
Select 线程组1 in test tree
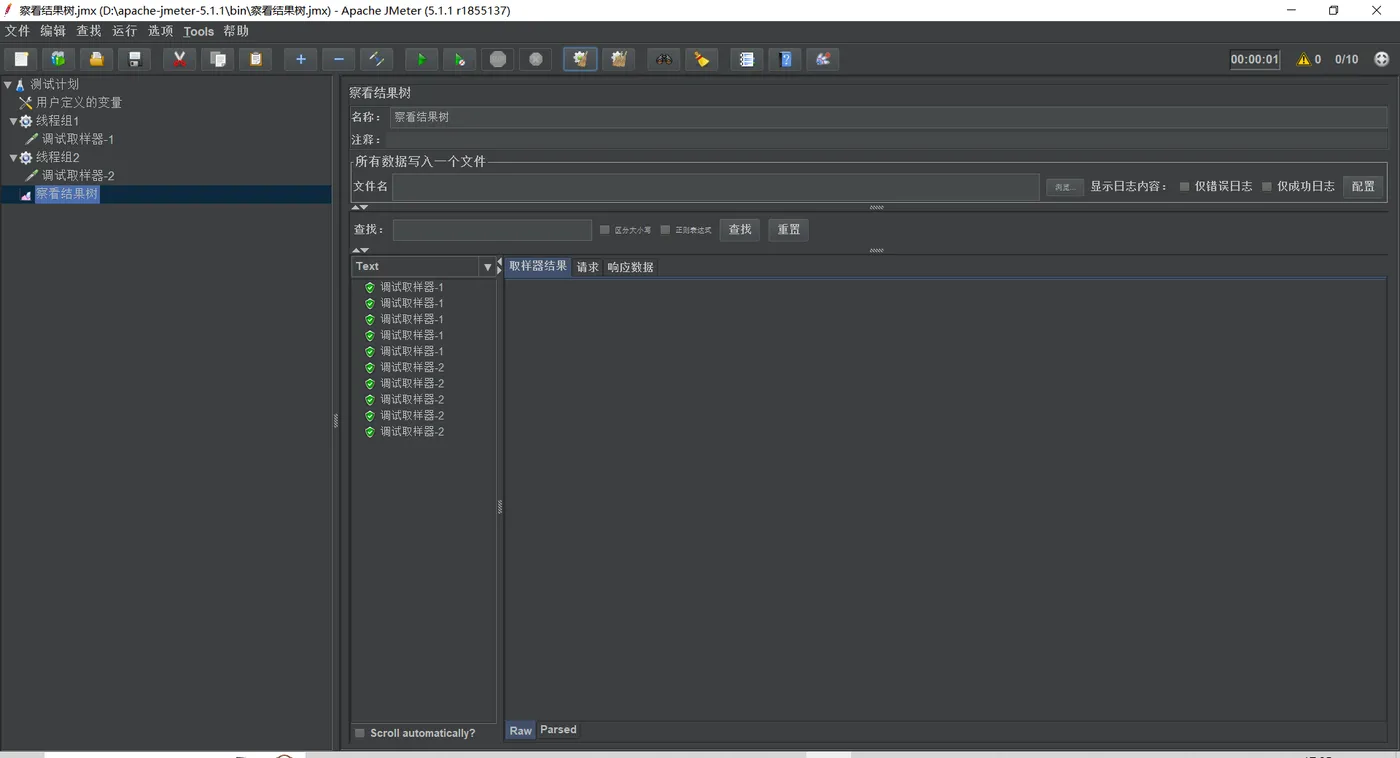tap(57, 121)
